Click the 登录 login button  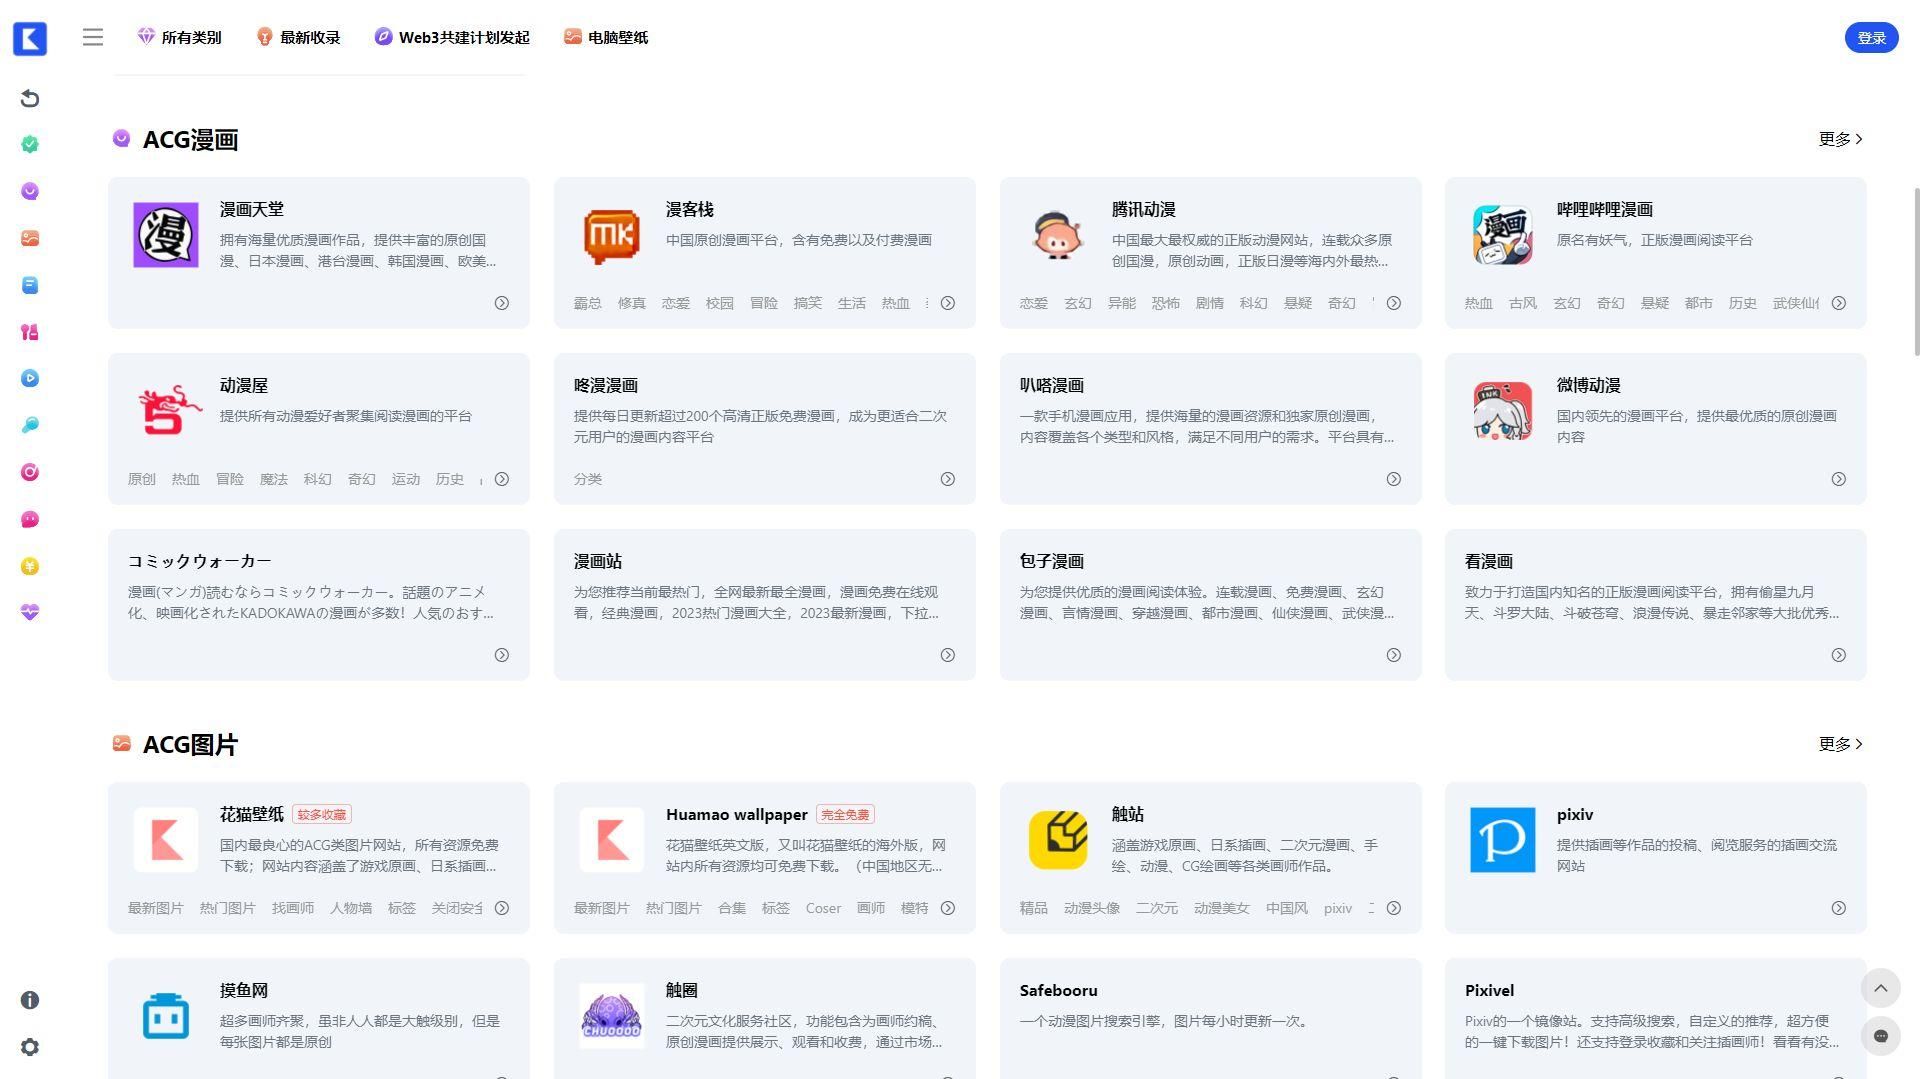click(1871, 38)
